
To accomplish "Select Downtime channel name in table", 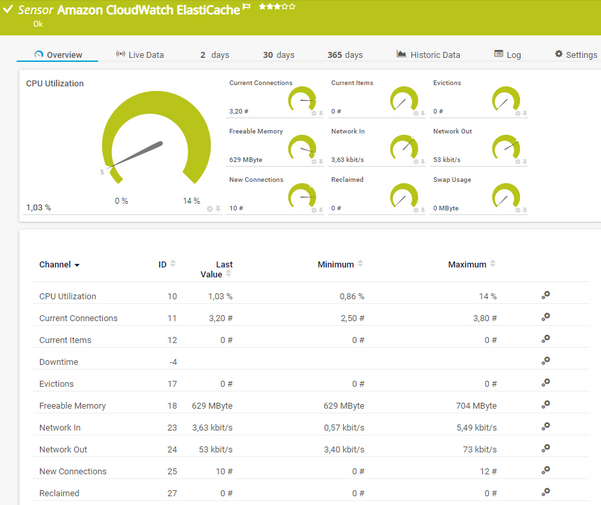I will [x=59, y=362].
